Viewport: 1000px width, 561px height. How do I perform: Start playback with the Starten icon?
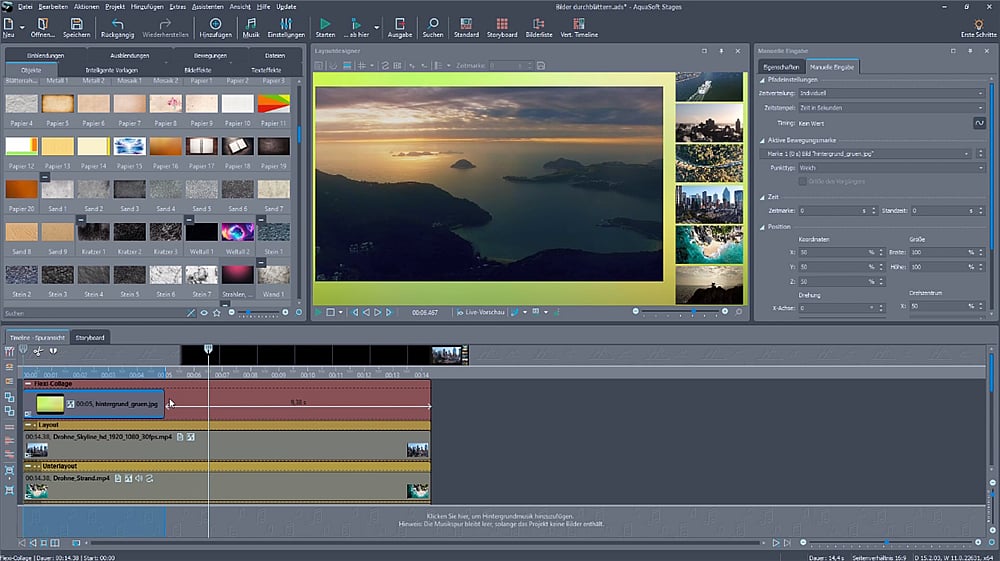pyautogui.click(x=325, y=24)
